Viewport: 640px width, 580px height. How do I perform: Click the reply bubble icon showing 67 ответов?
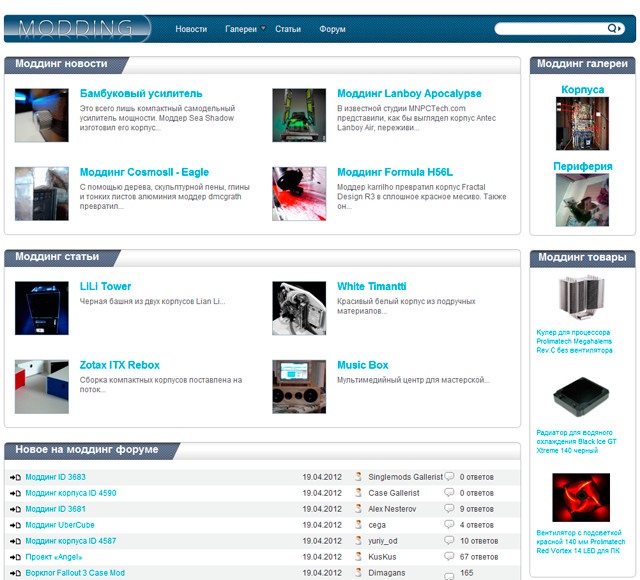(449, 556)
